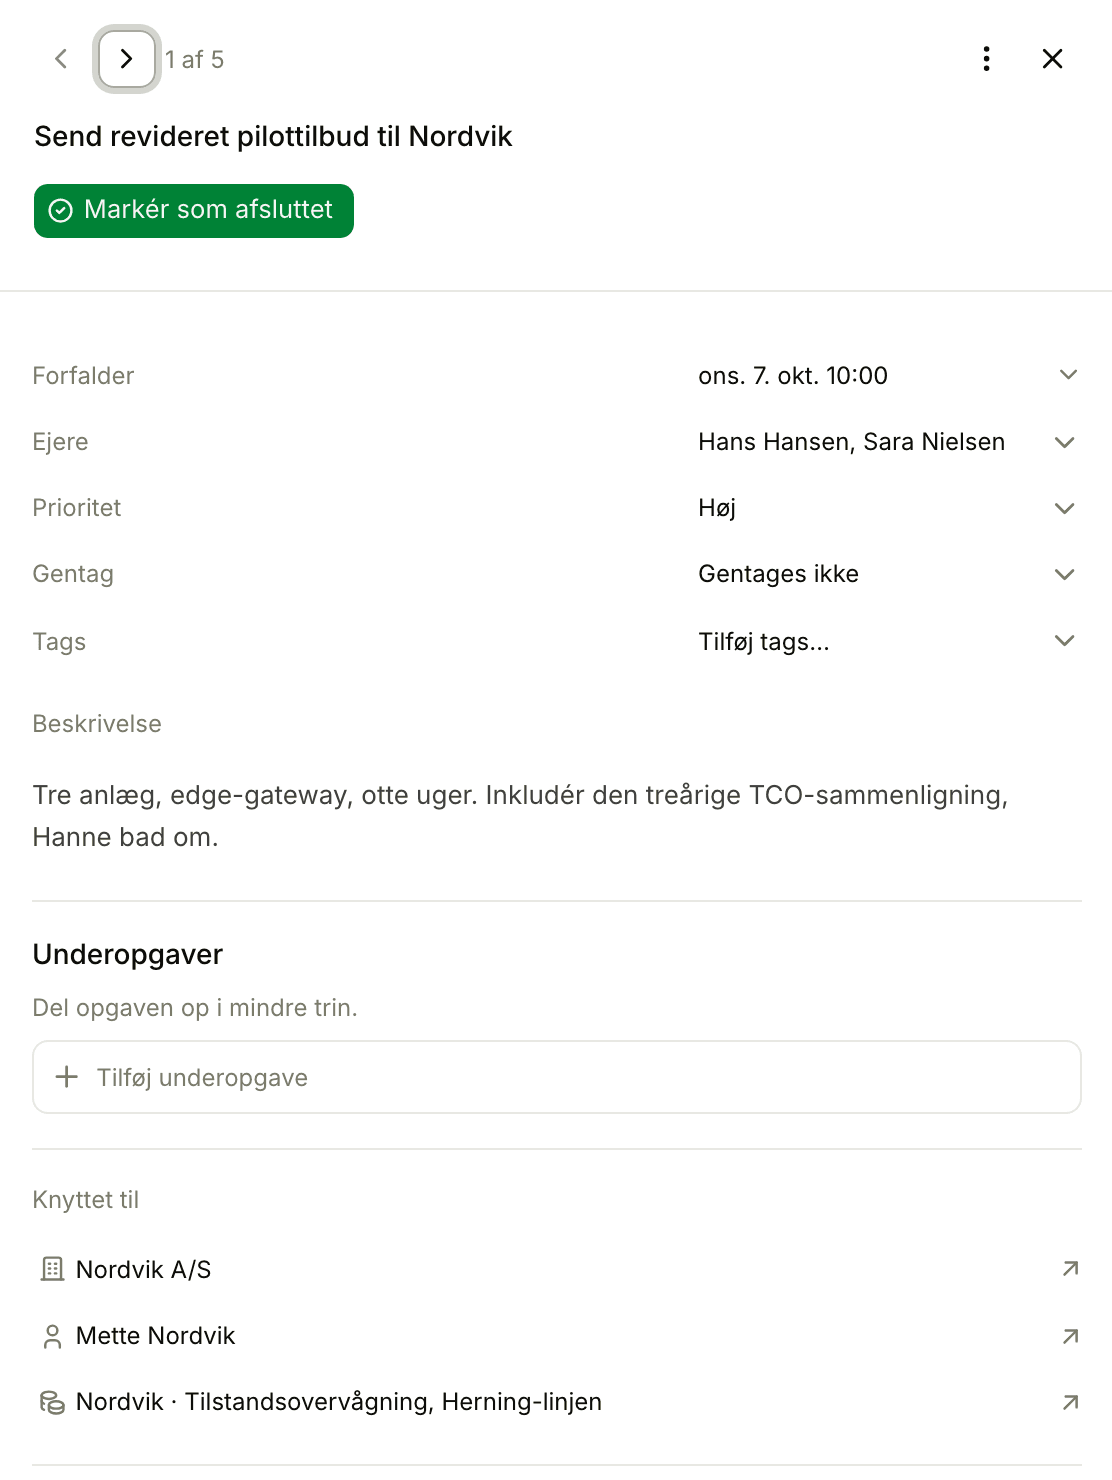1112x1480 pixels.
Task: Click the Gentag label
Action: tap(73, 574)
